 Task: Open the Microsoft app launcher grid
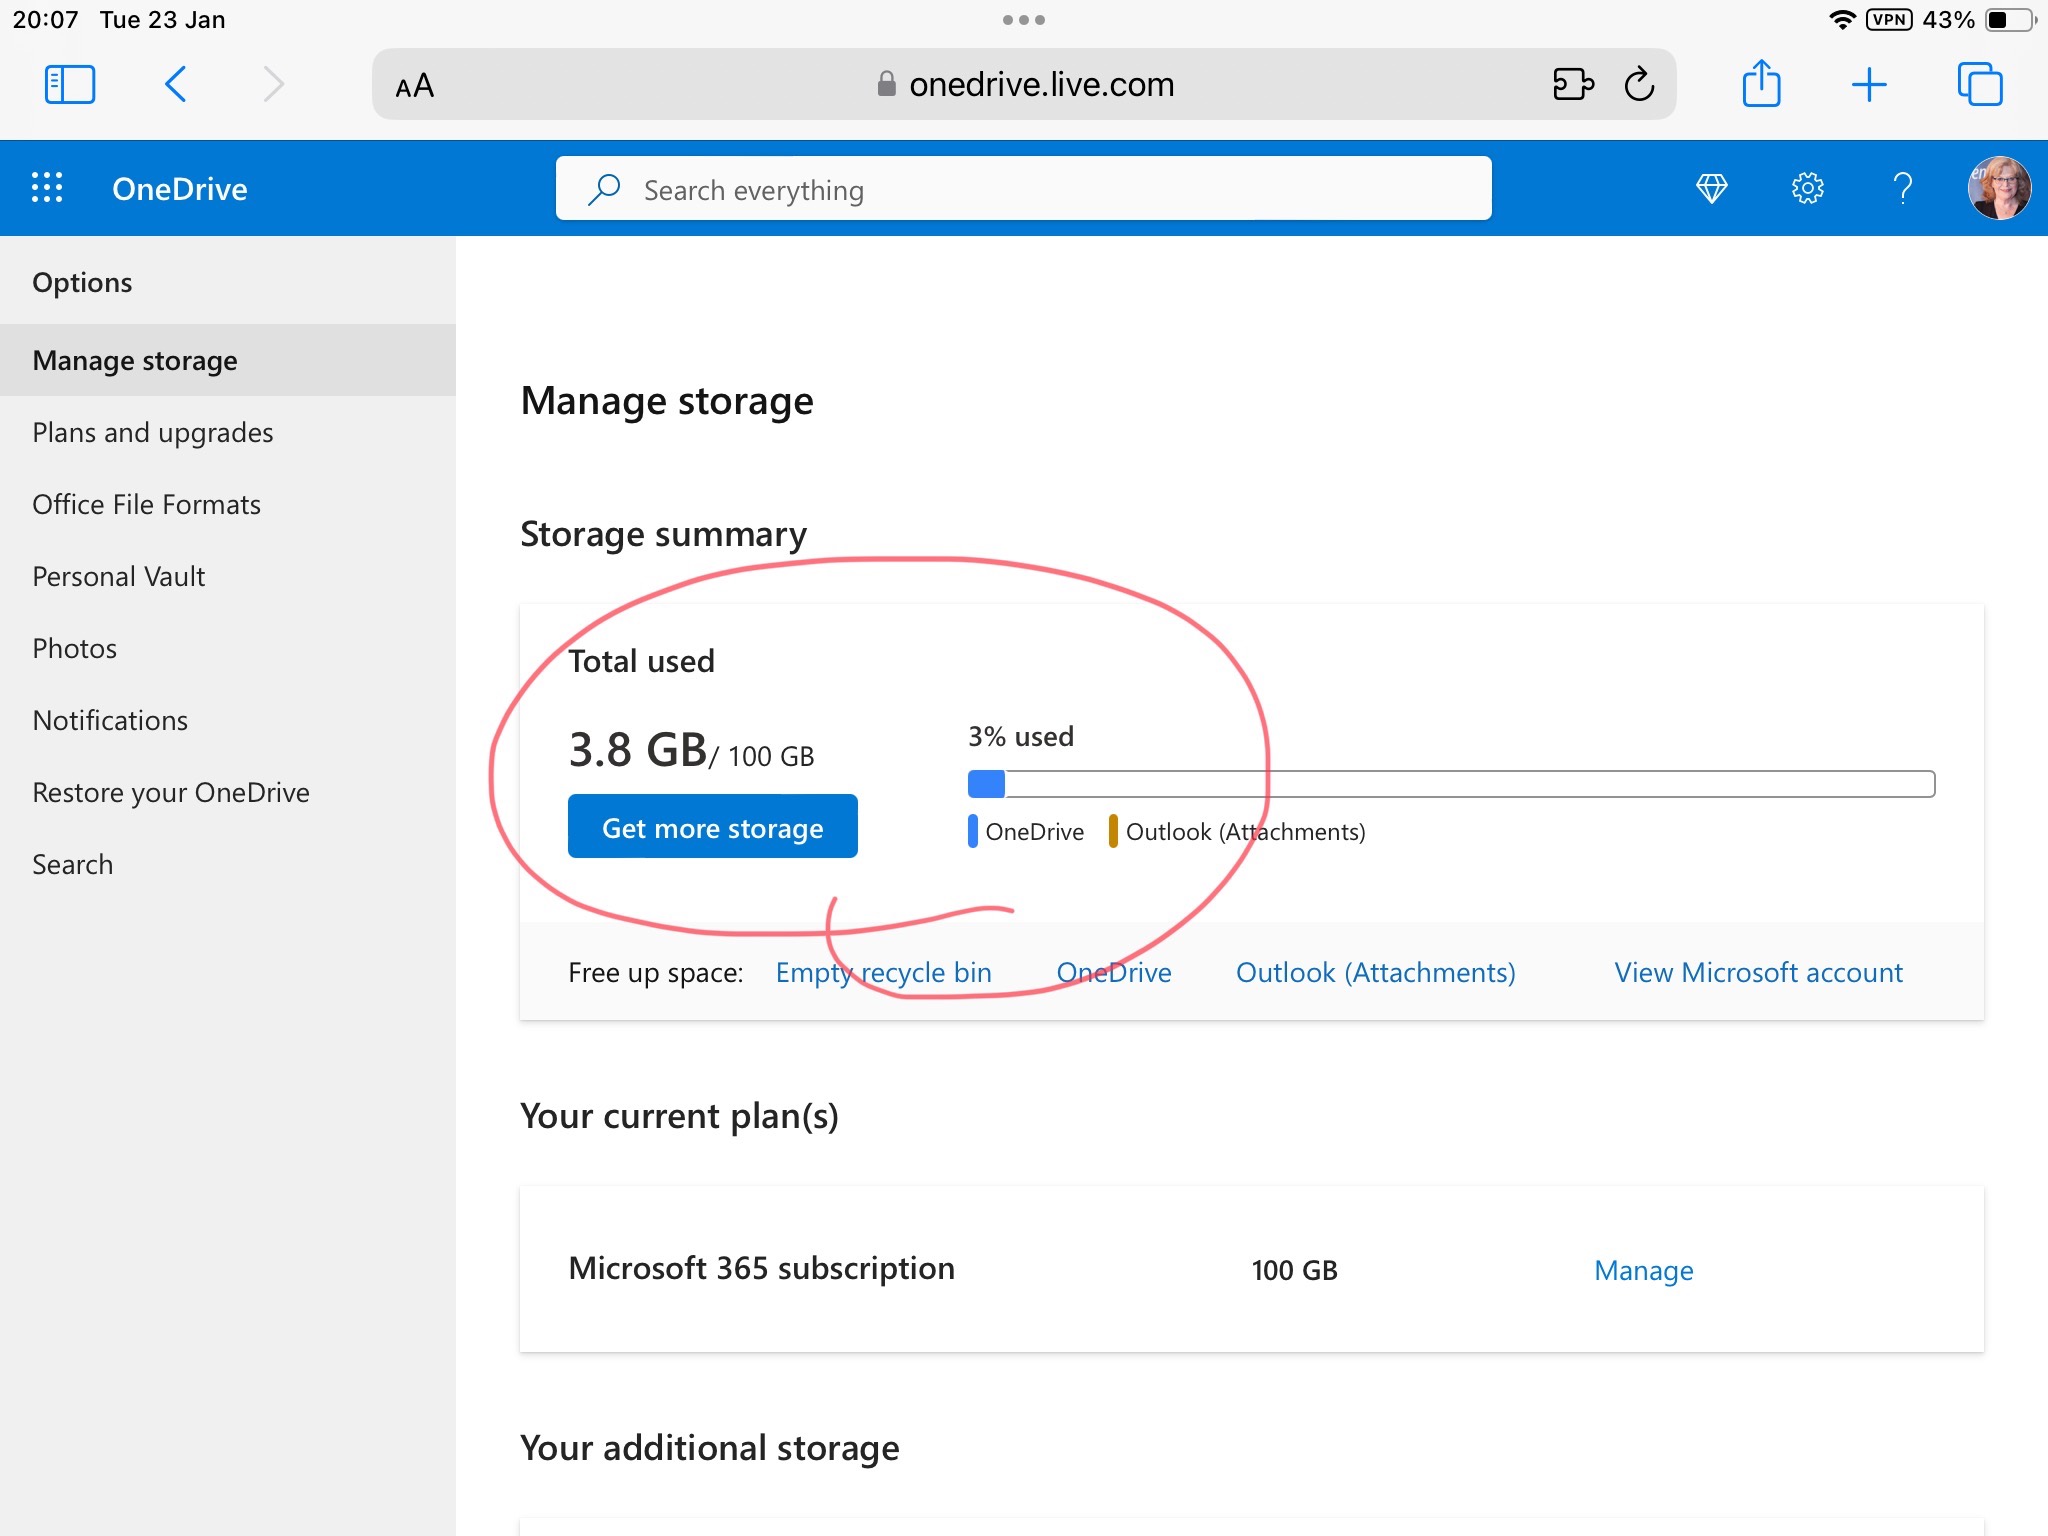point(47,188)
